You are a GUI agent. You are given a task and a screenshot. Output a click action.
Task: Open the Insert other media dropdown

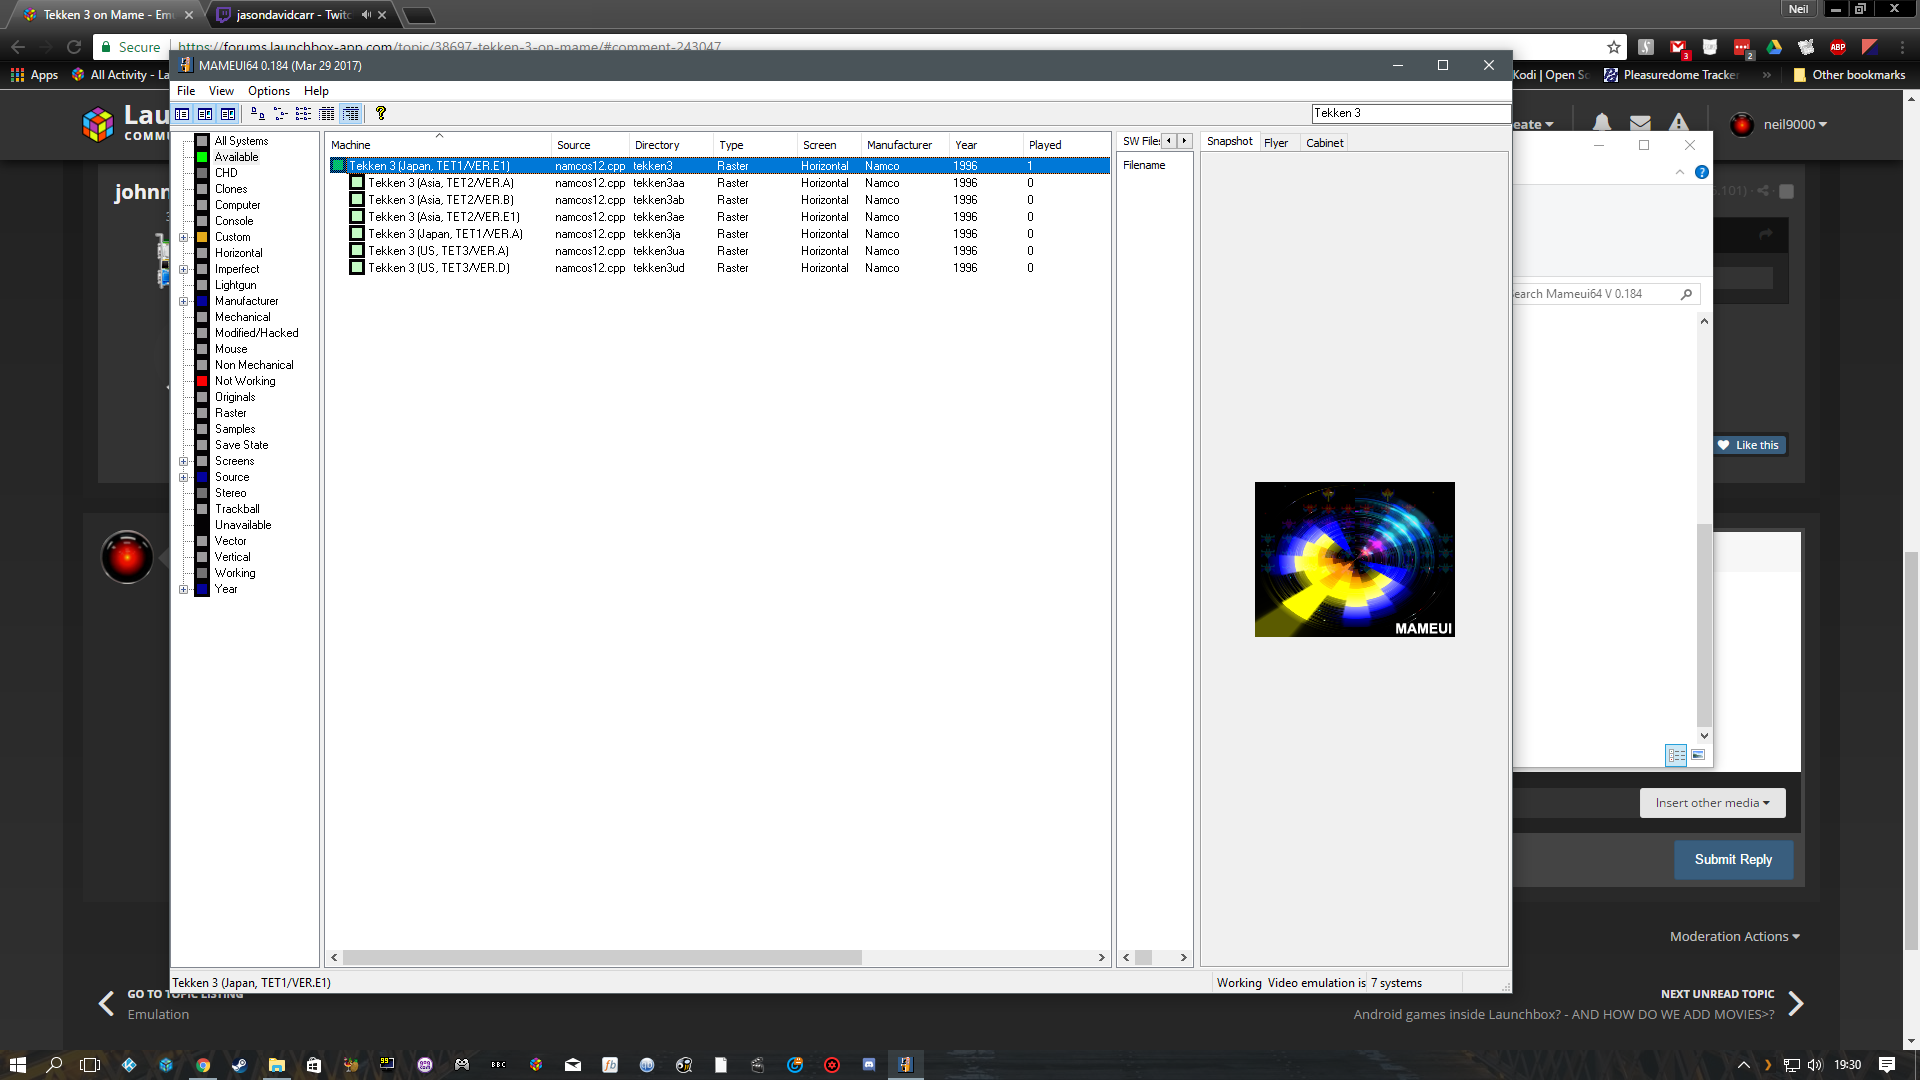(1712, 803)
